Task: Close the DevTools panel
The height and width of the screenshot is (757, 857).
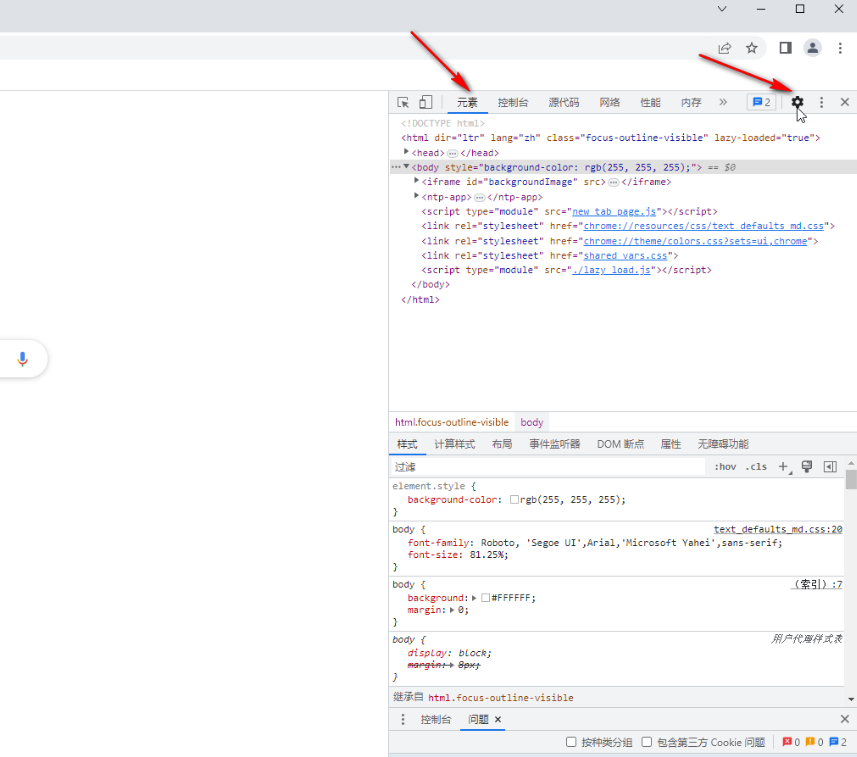Action: [844, 102]
